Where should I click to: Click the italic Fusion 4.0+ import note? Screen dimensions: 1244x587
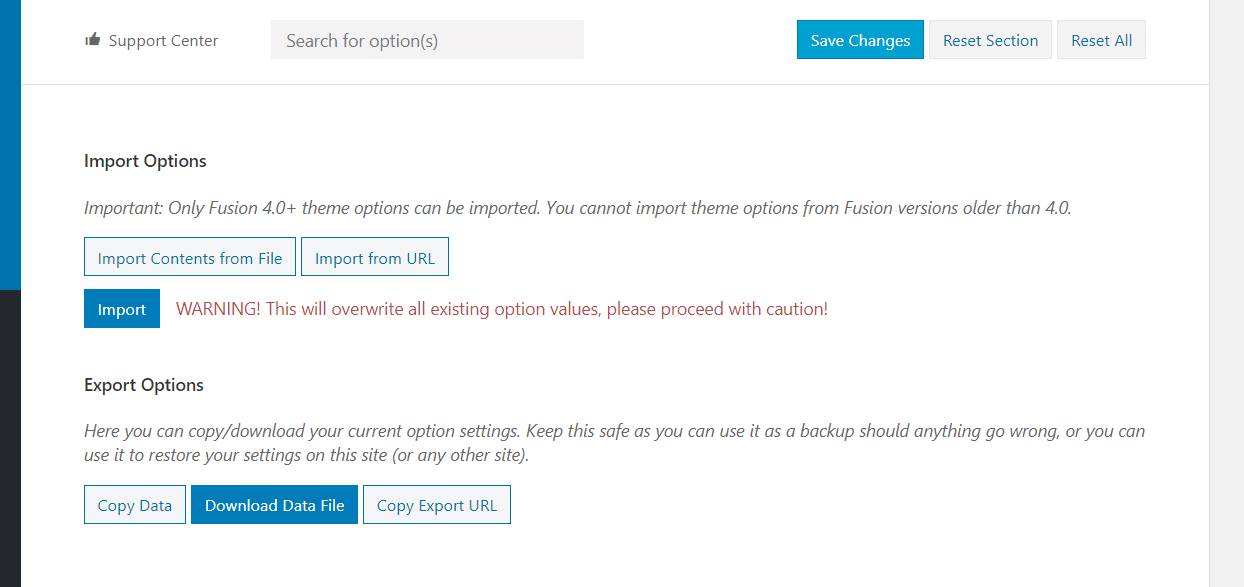[578, 208]
